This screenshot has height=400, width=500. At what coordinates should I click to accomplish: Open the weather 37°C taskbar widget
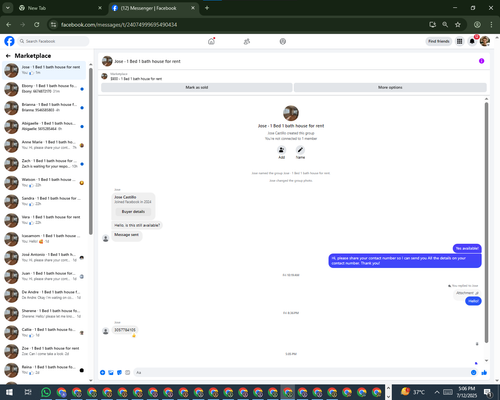click(413, 392)
